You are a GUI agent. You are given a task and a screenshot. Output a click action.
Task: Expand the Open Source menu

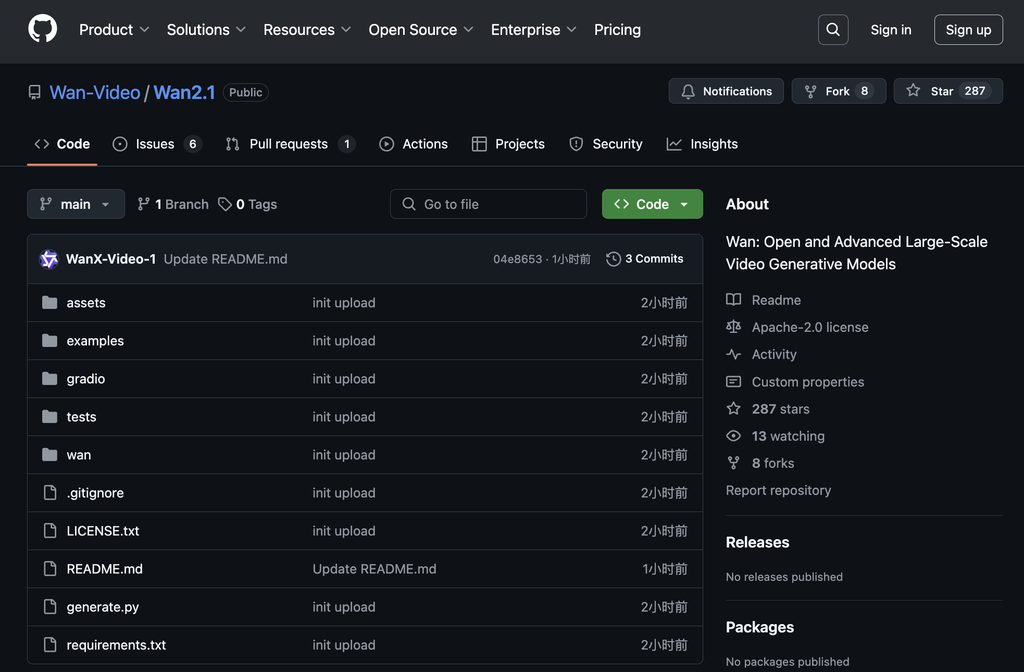coord(421,29)
